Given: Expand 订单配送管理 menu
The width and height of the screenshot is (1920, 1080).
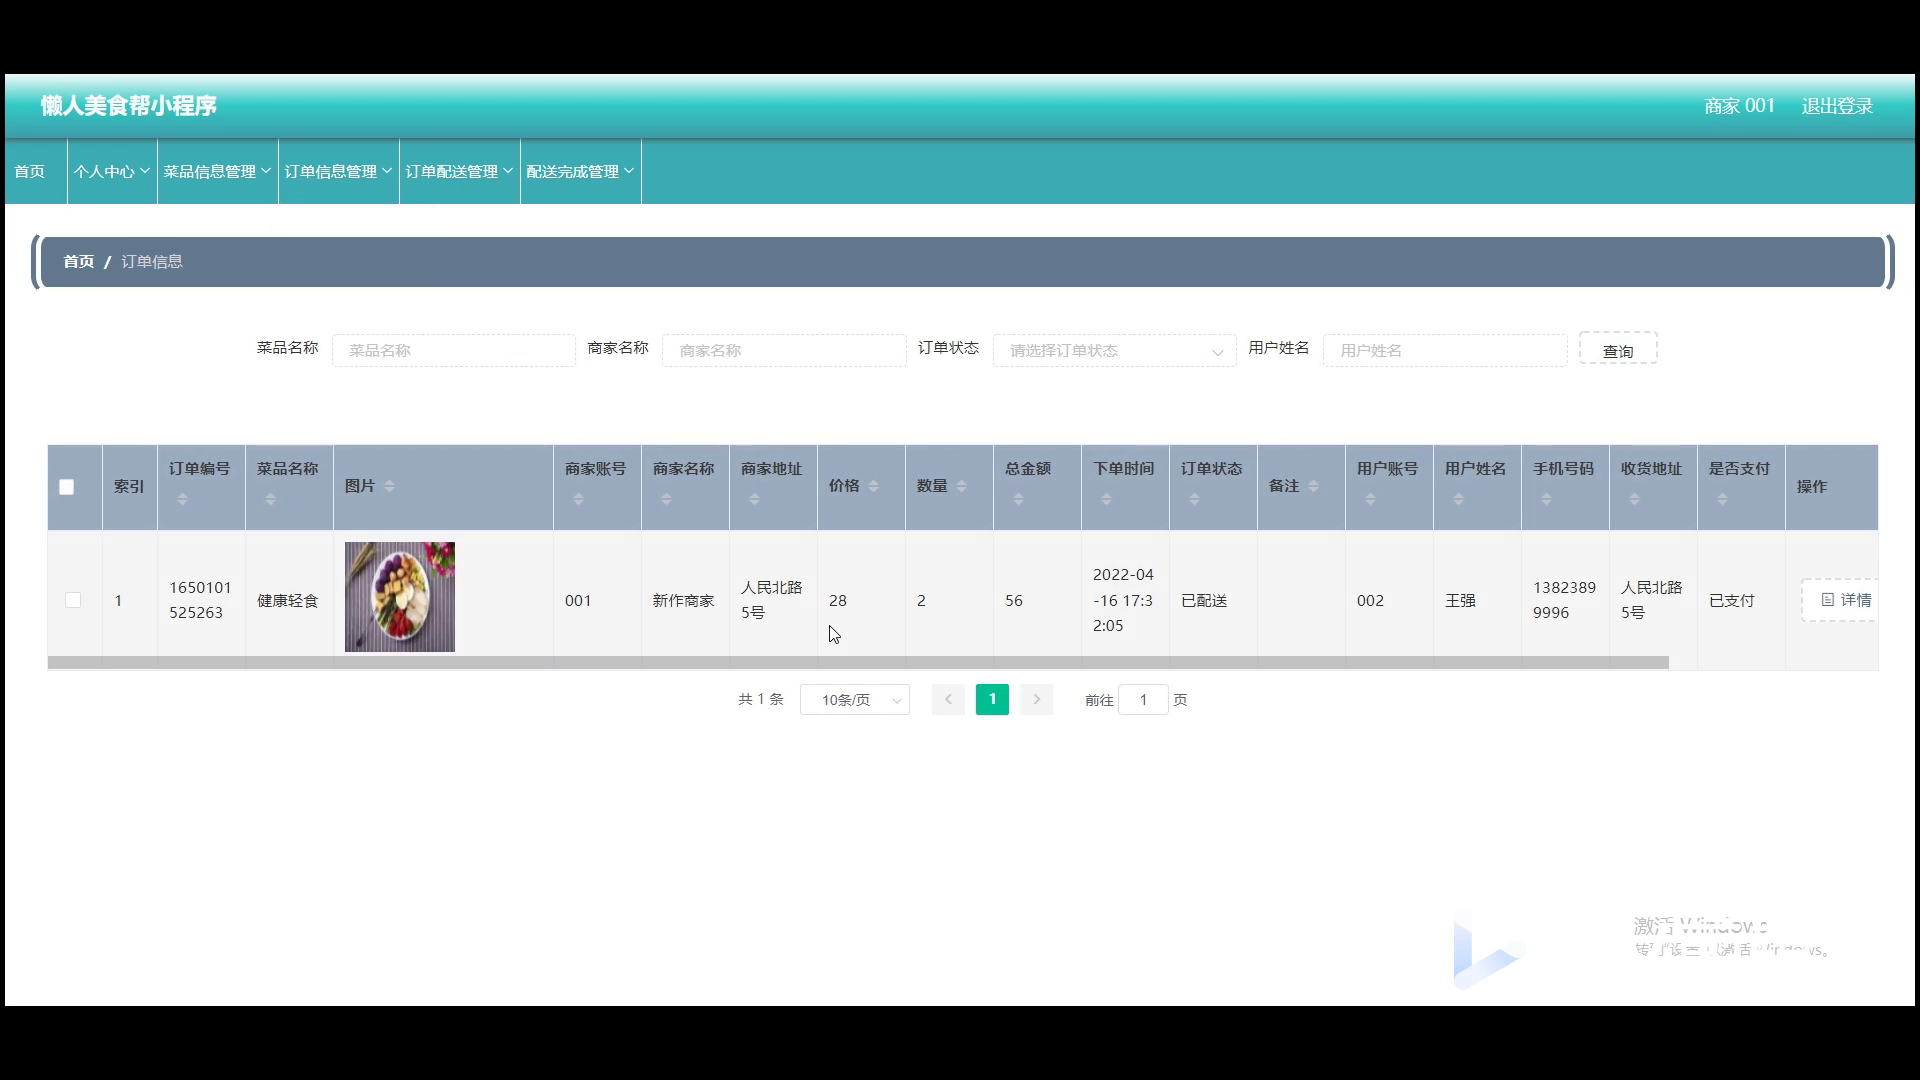Looking at the screenshot, I should pyautogui.click(x=460, y=172).
